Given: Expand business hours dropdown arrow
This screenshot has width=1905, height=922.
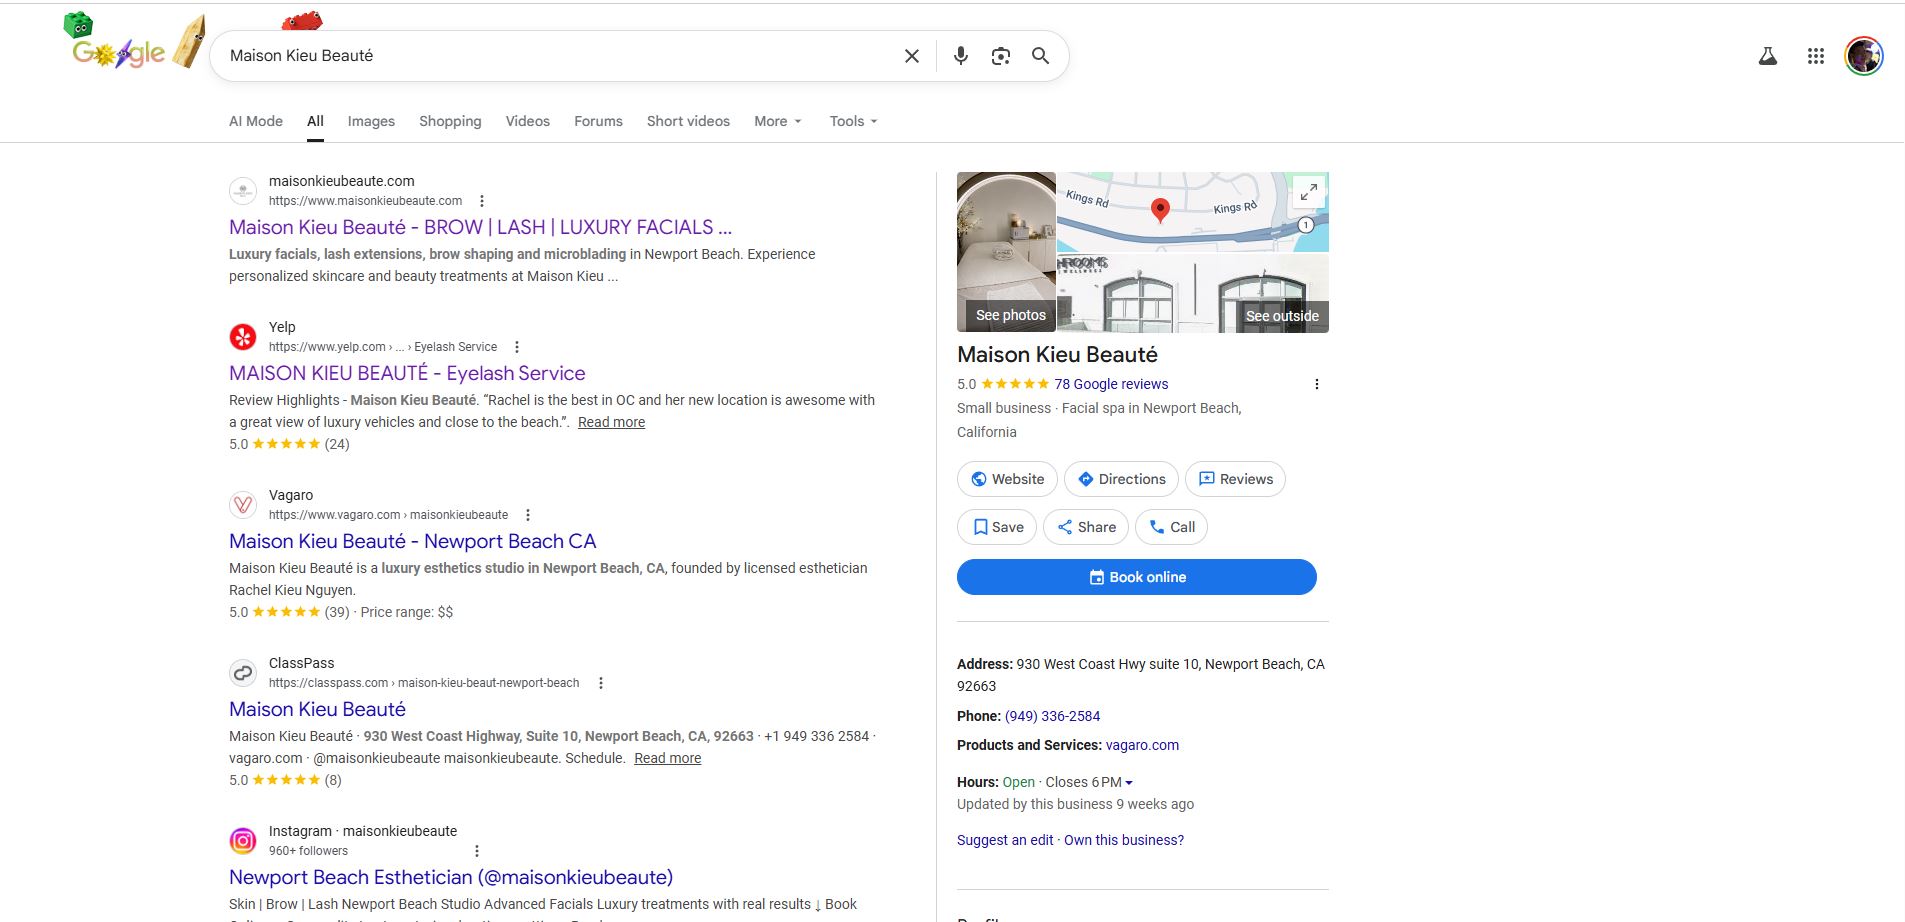Looking at the screenshot, I should (x=1129, y=783).
